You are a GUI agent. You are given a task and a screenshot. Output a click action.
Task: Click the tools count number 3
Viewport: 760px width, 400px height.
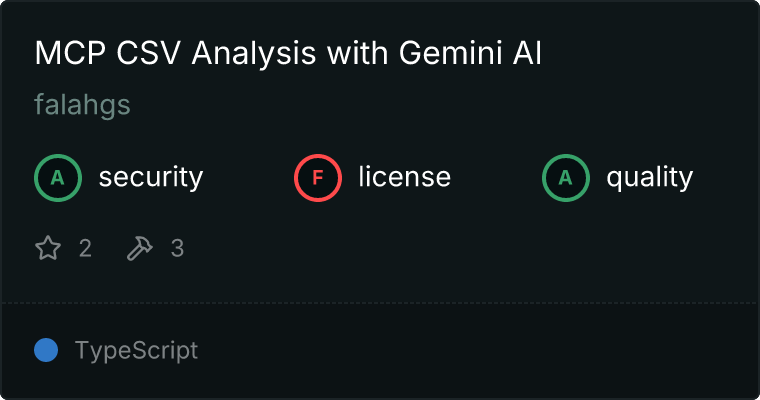[x=177, y=248]
